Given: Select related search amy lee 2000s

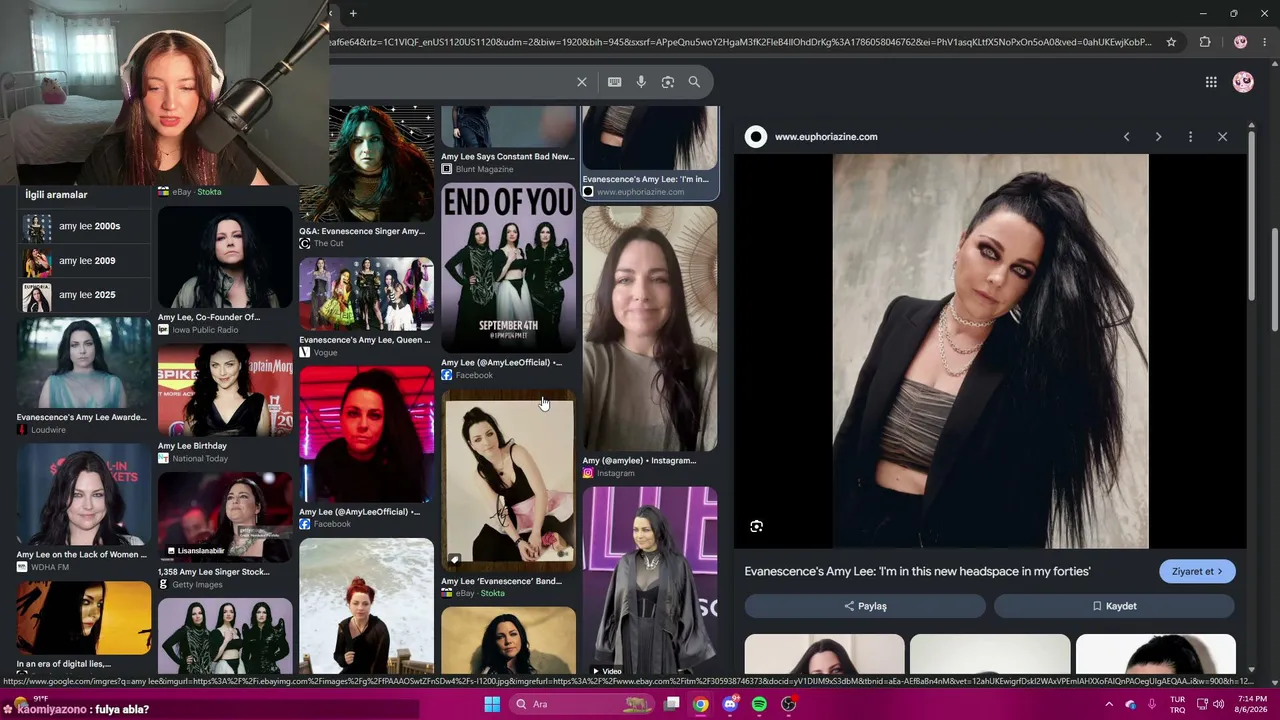Looking at the screenshot, I should click(85, 227).
